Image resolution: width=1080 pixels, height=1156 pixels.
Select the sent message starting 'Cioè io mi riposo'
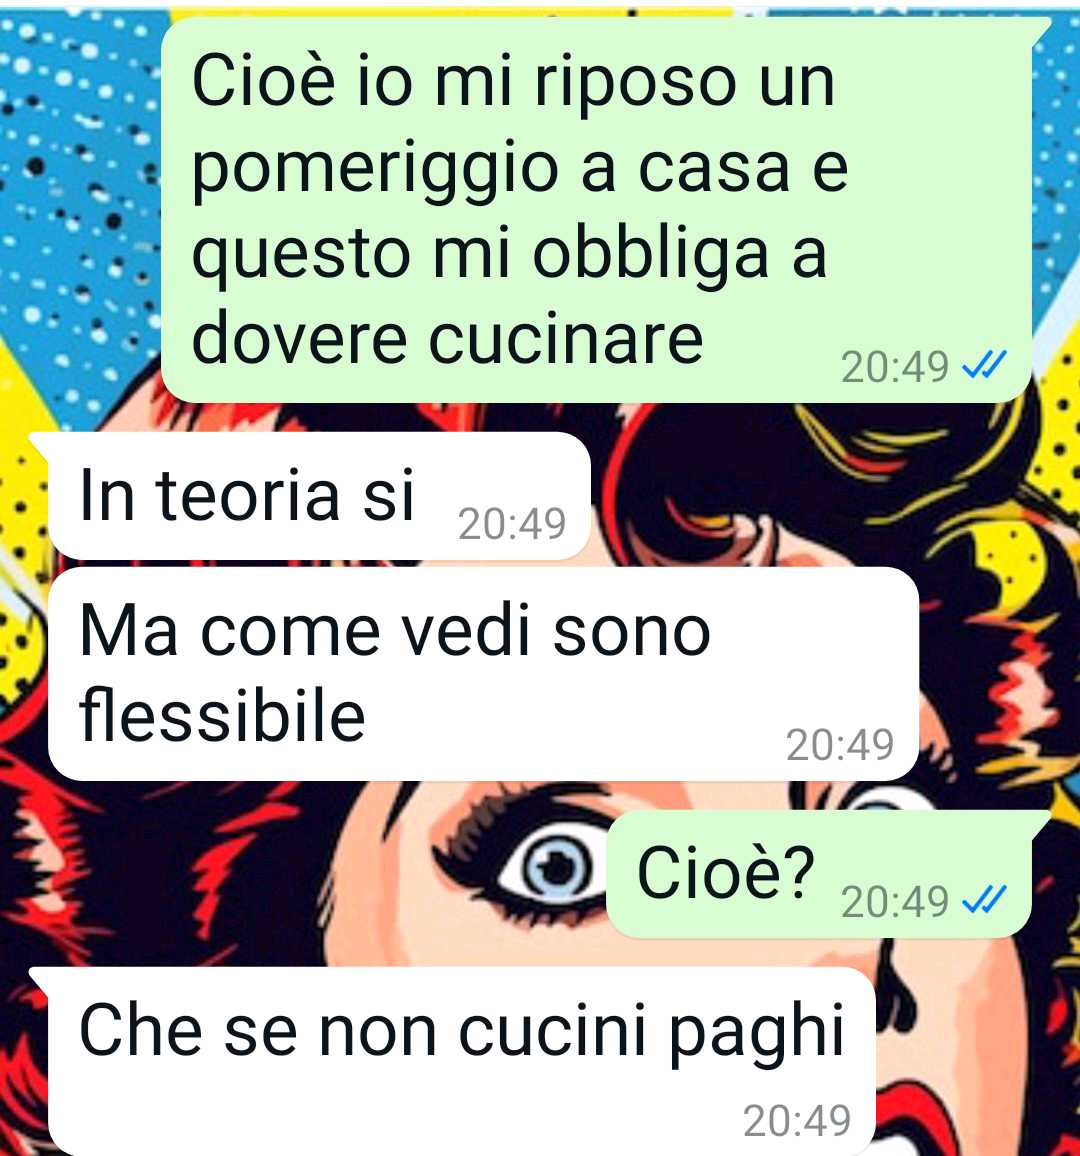point(597,210)
